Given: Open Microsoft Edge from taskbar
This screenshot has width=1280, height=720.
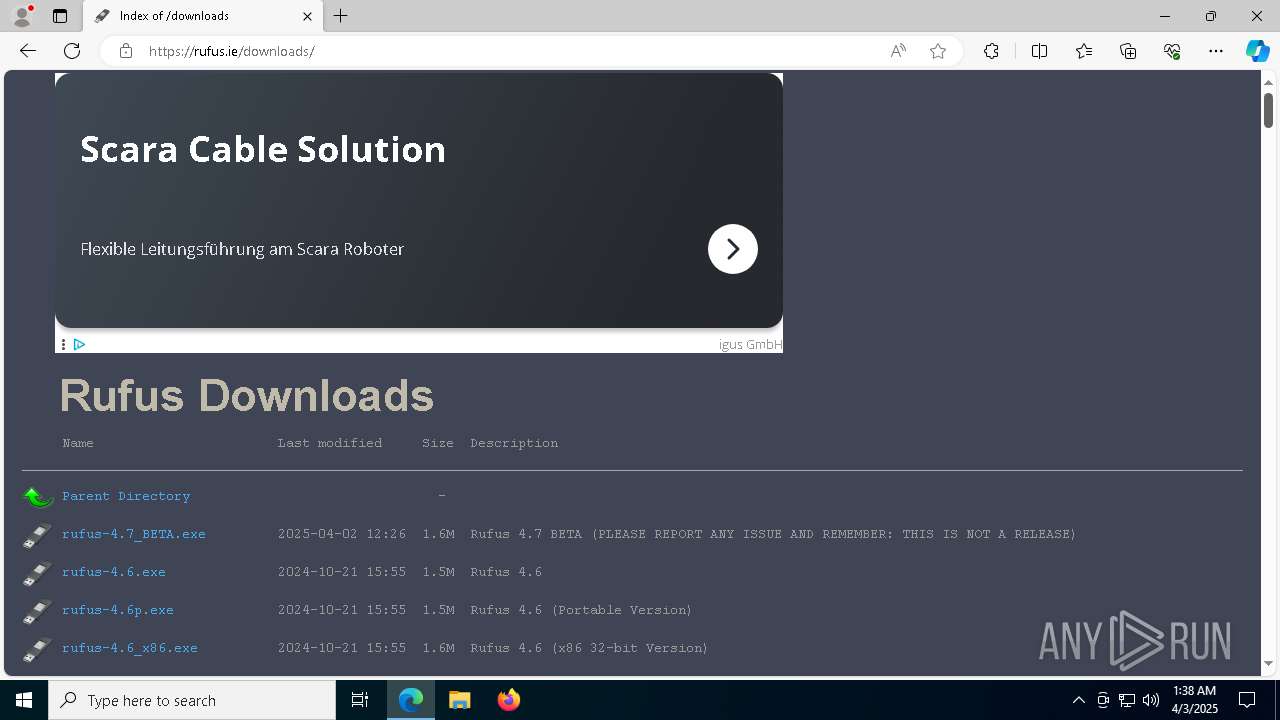Looking at the screenshot, I should (411, 700).
